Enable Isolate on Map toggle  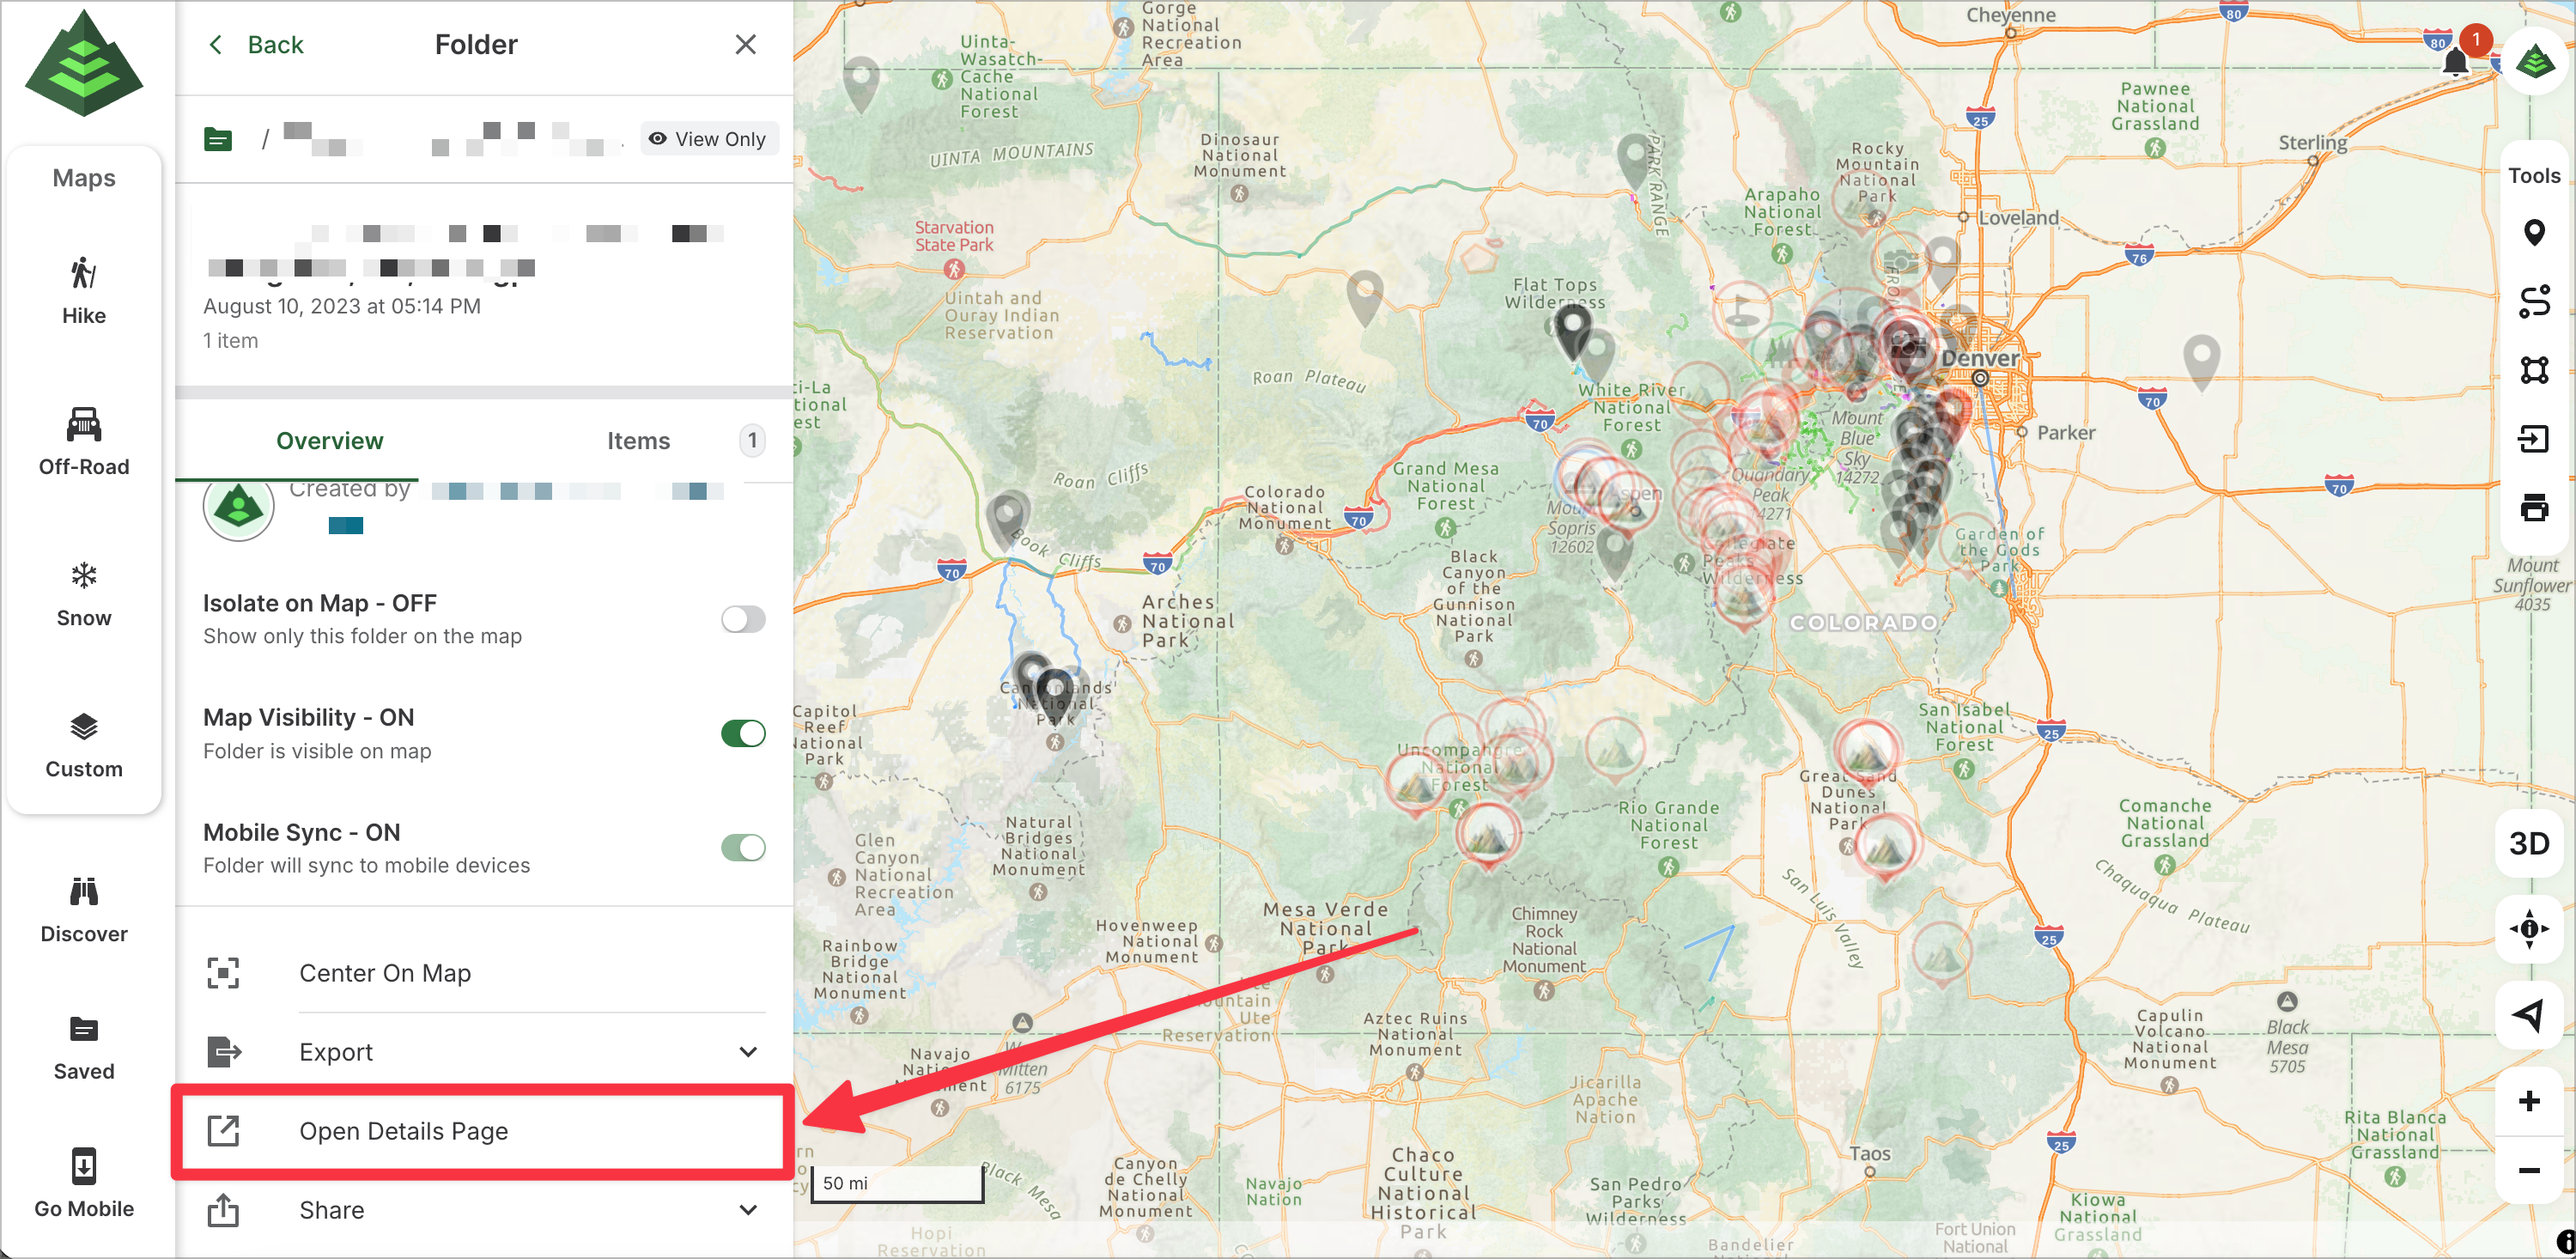click(x=743, y=619)
